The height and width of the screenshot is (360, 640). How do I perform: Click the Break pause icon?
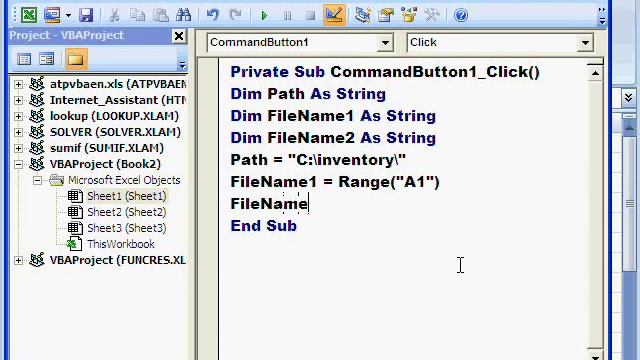tap(287, 15)
